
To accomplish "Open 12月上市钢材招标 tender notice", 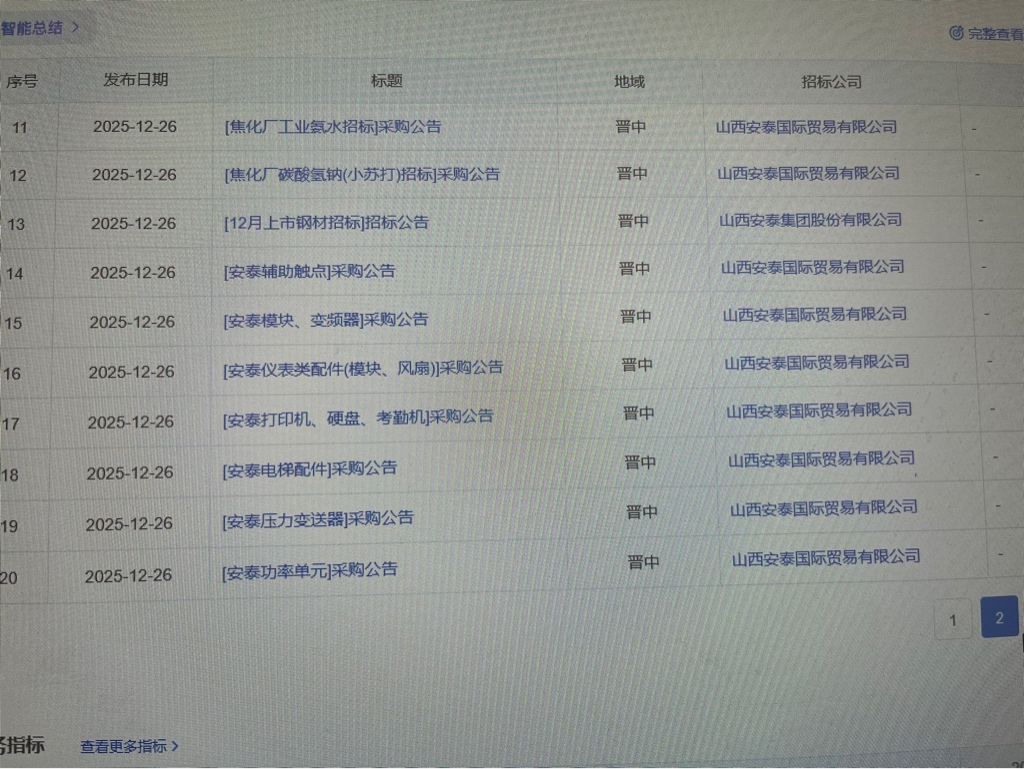I will (x=326, y=223).
